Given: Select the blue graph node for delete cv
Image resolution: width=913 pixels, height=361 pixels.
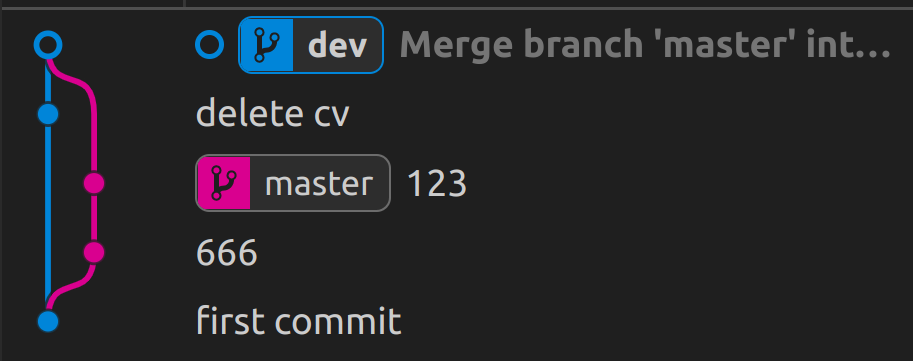Looking at the screenshot, I should click(48, 114).
